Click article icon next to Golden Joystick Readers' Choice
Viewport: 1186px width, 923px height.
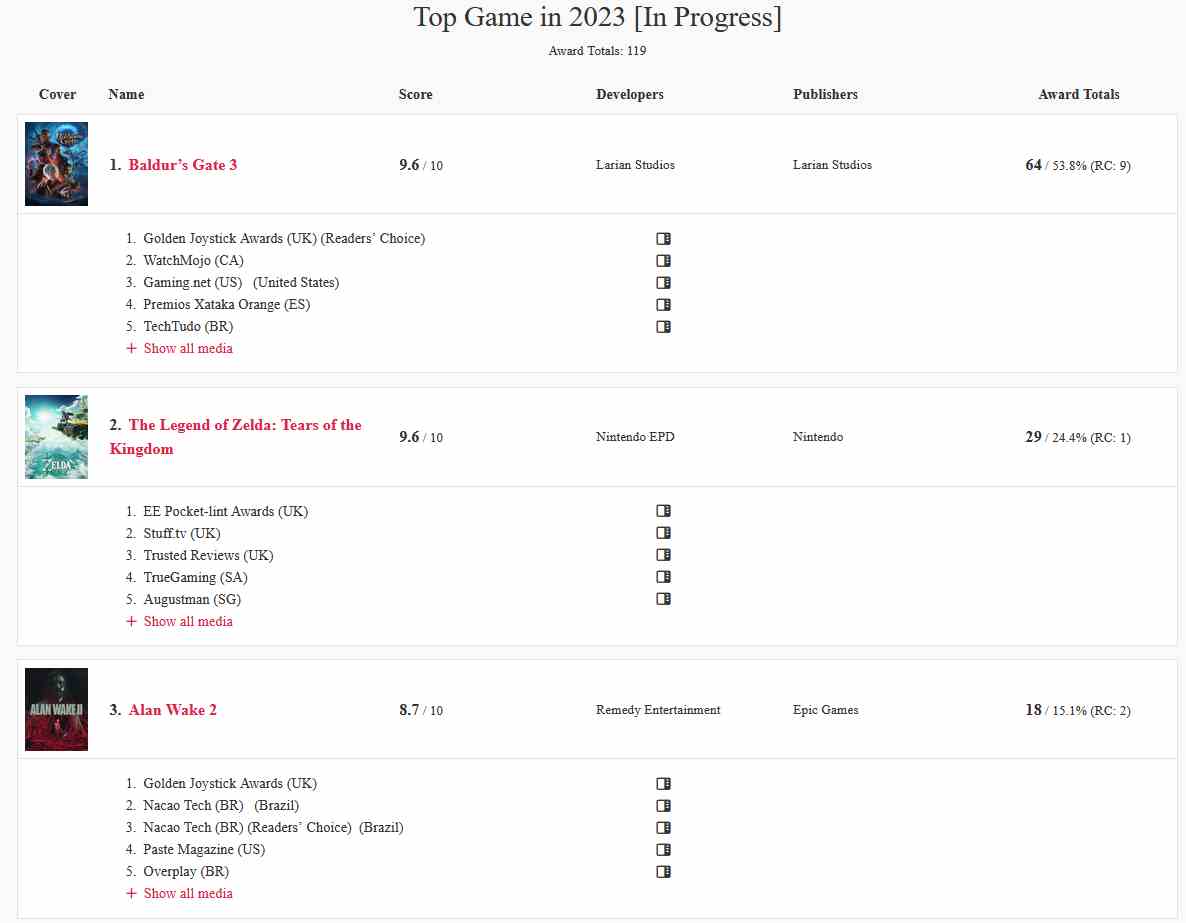click(x=663, y=238)
